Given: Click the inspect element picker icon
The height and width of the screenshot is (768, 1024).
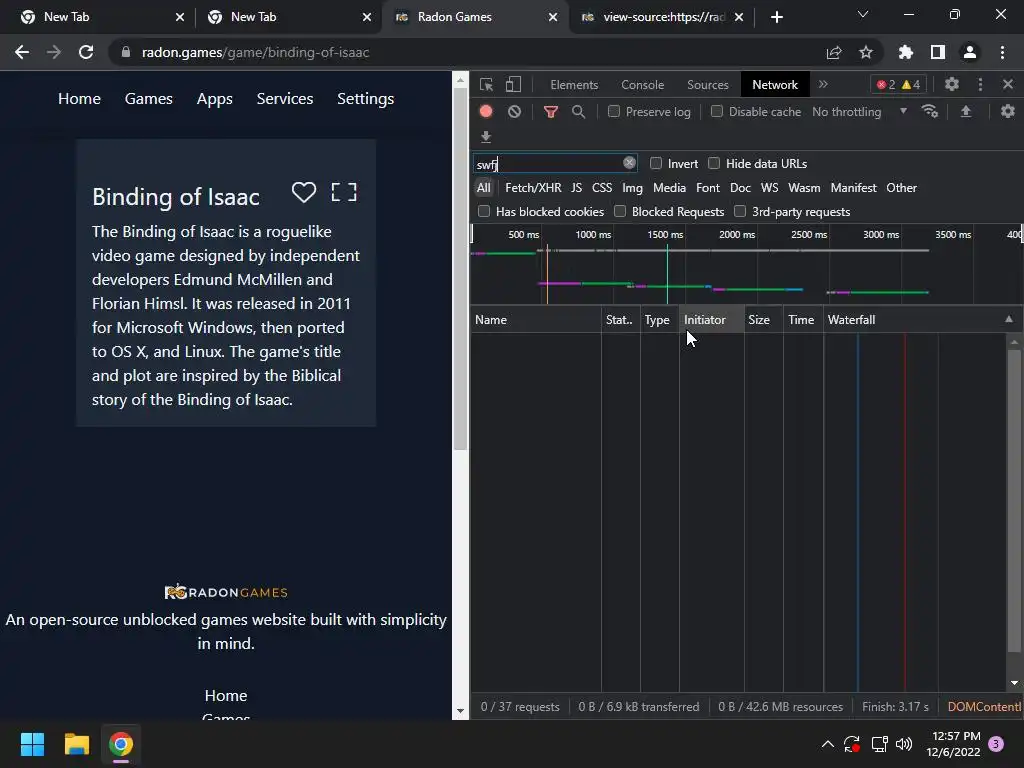Looking at the screenshot, I should [x=486, y=84].
